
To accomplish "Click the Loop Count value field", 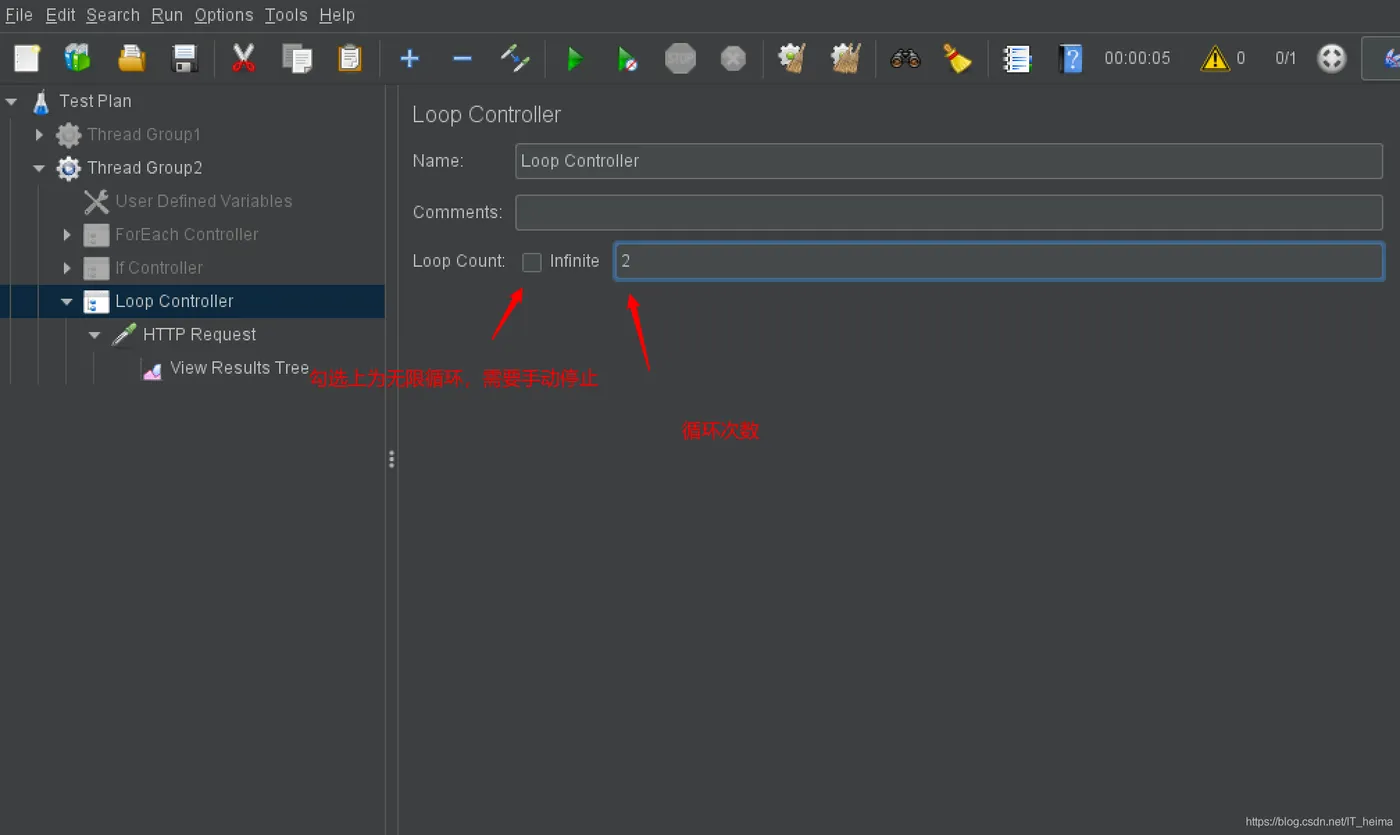I will (x=999, y=261).
